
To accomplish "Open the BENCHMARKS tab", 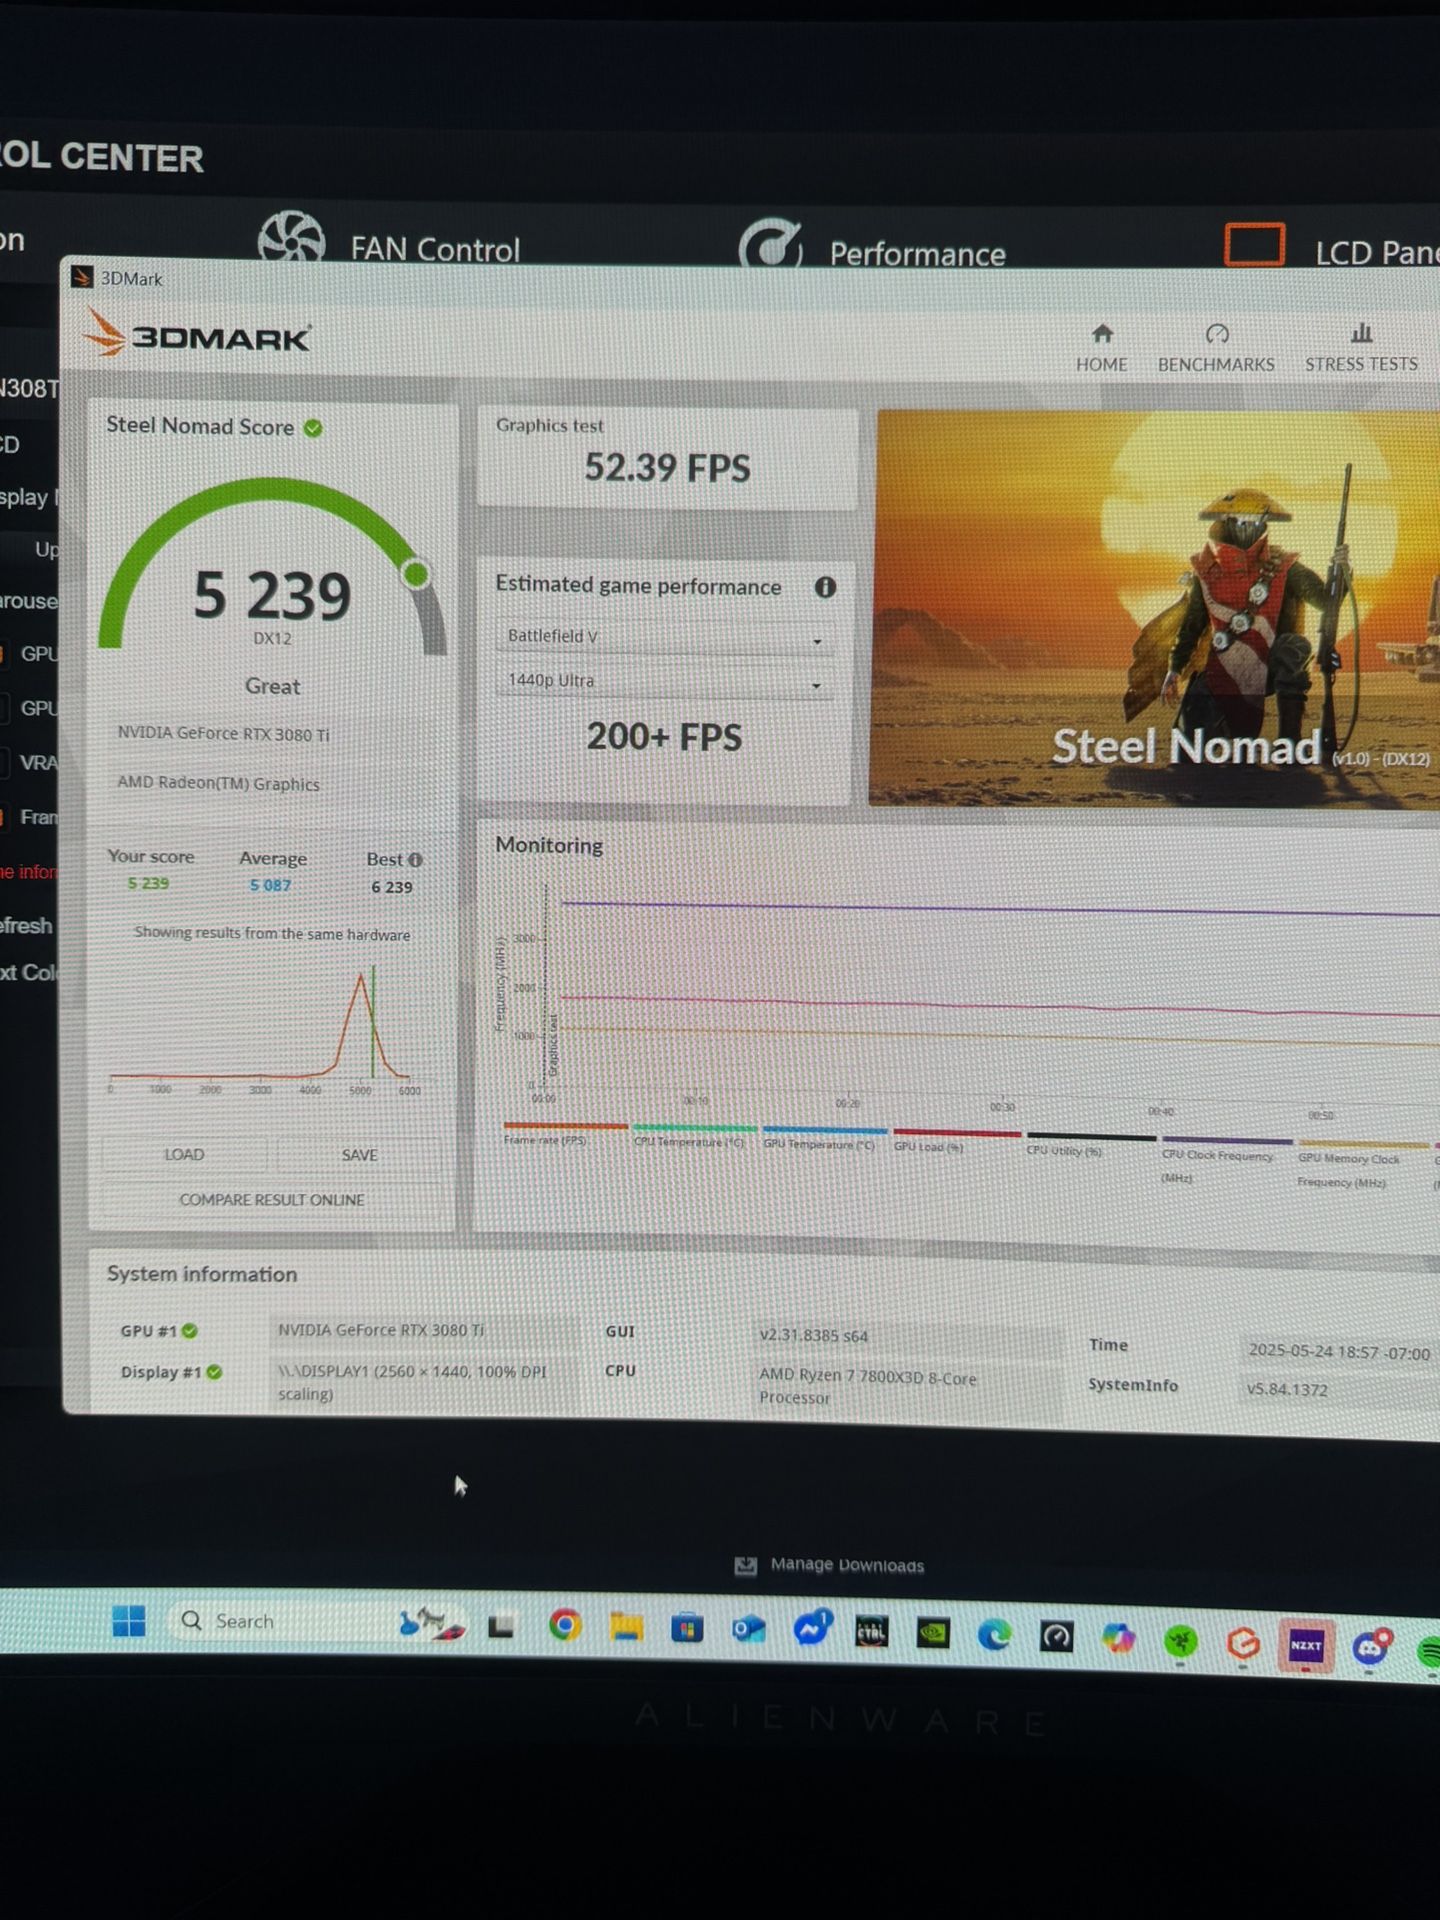I will click(1216, 348).
